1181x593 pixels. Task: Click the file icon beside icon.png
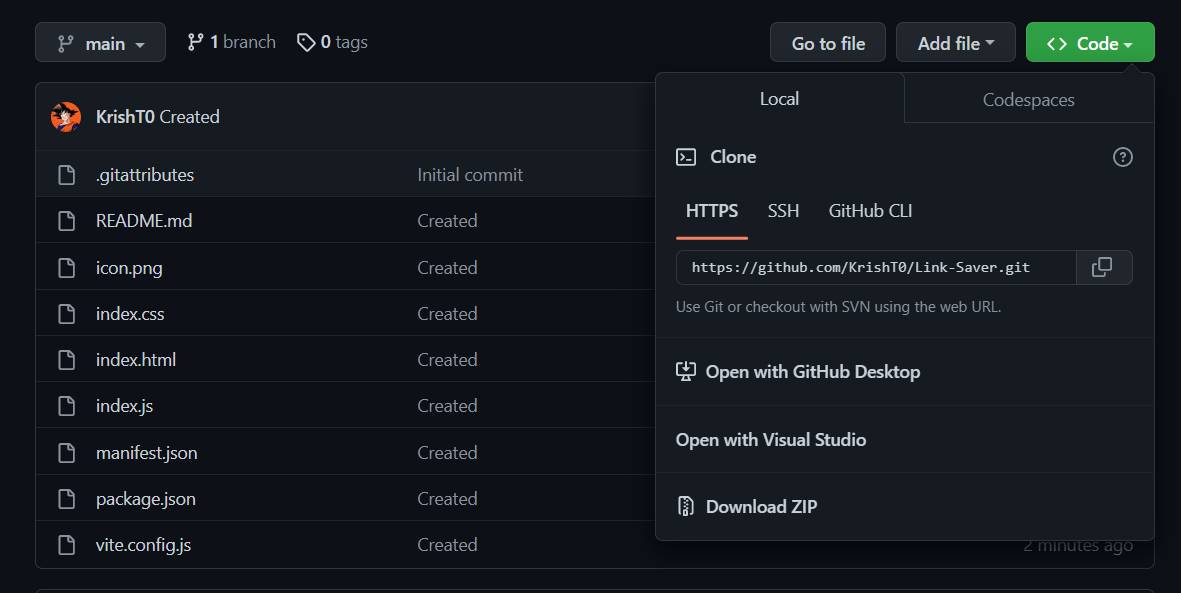[66, 267]
